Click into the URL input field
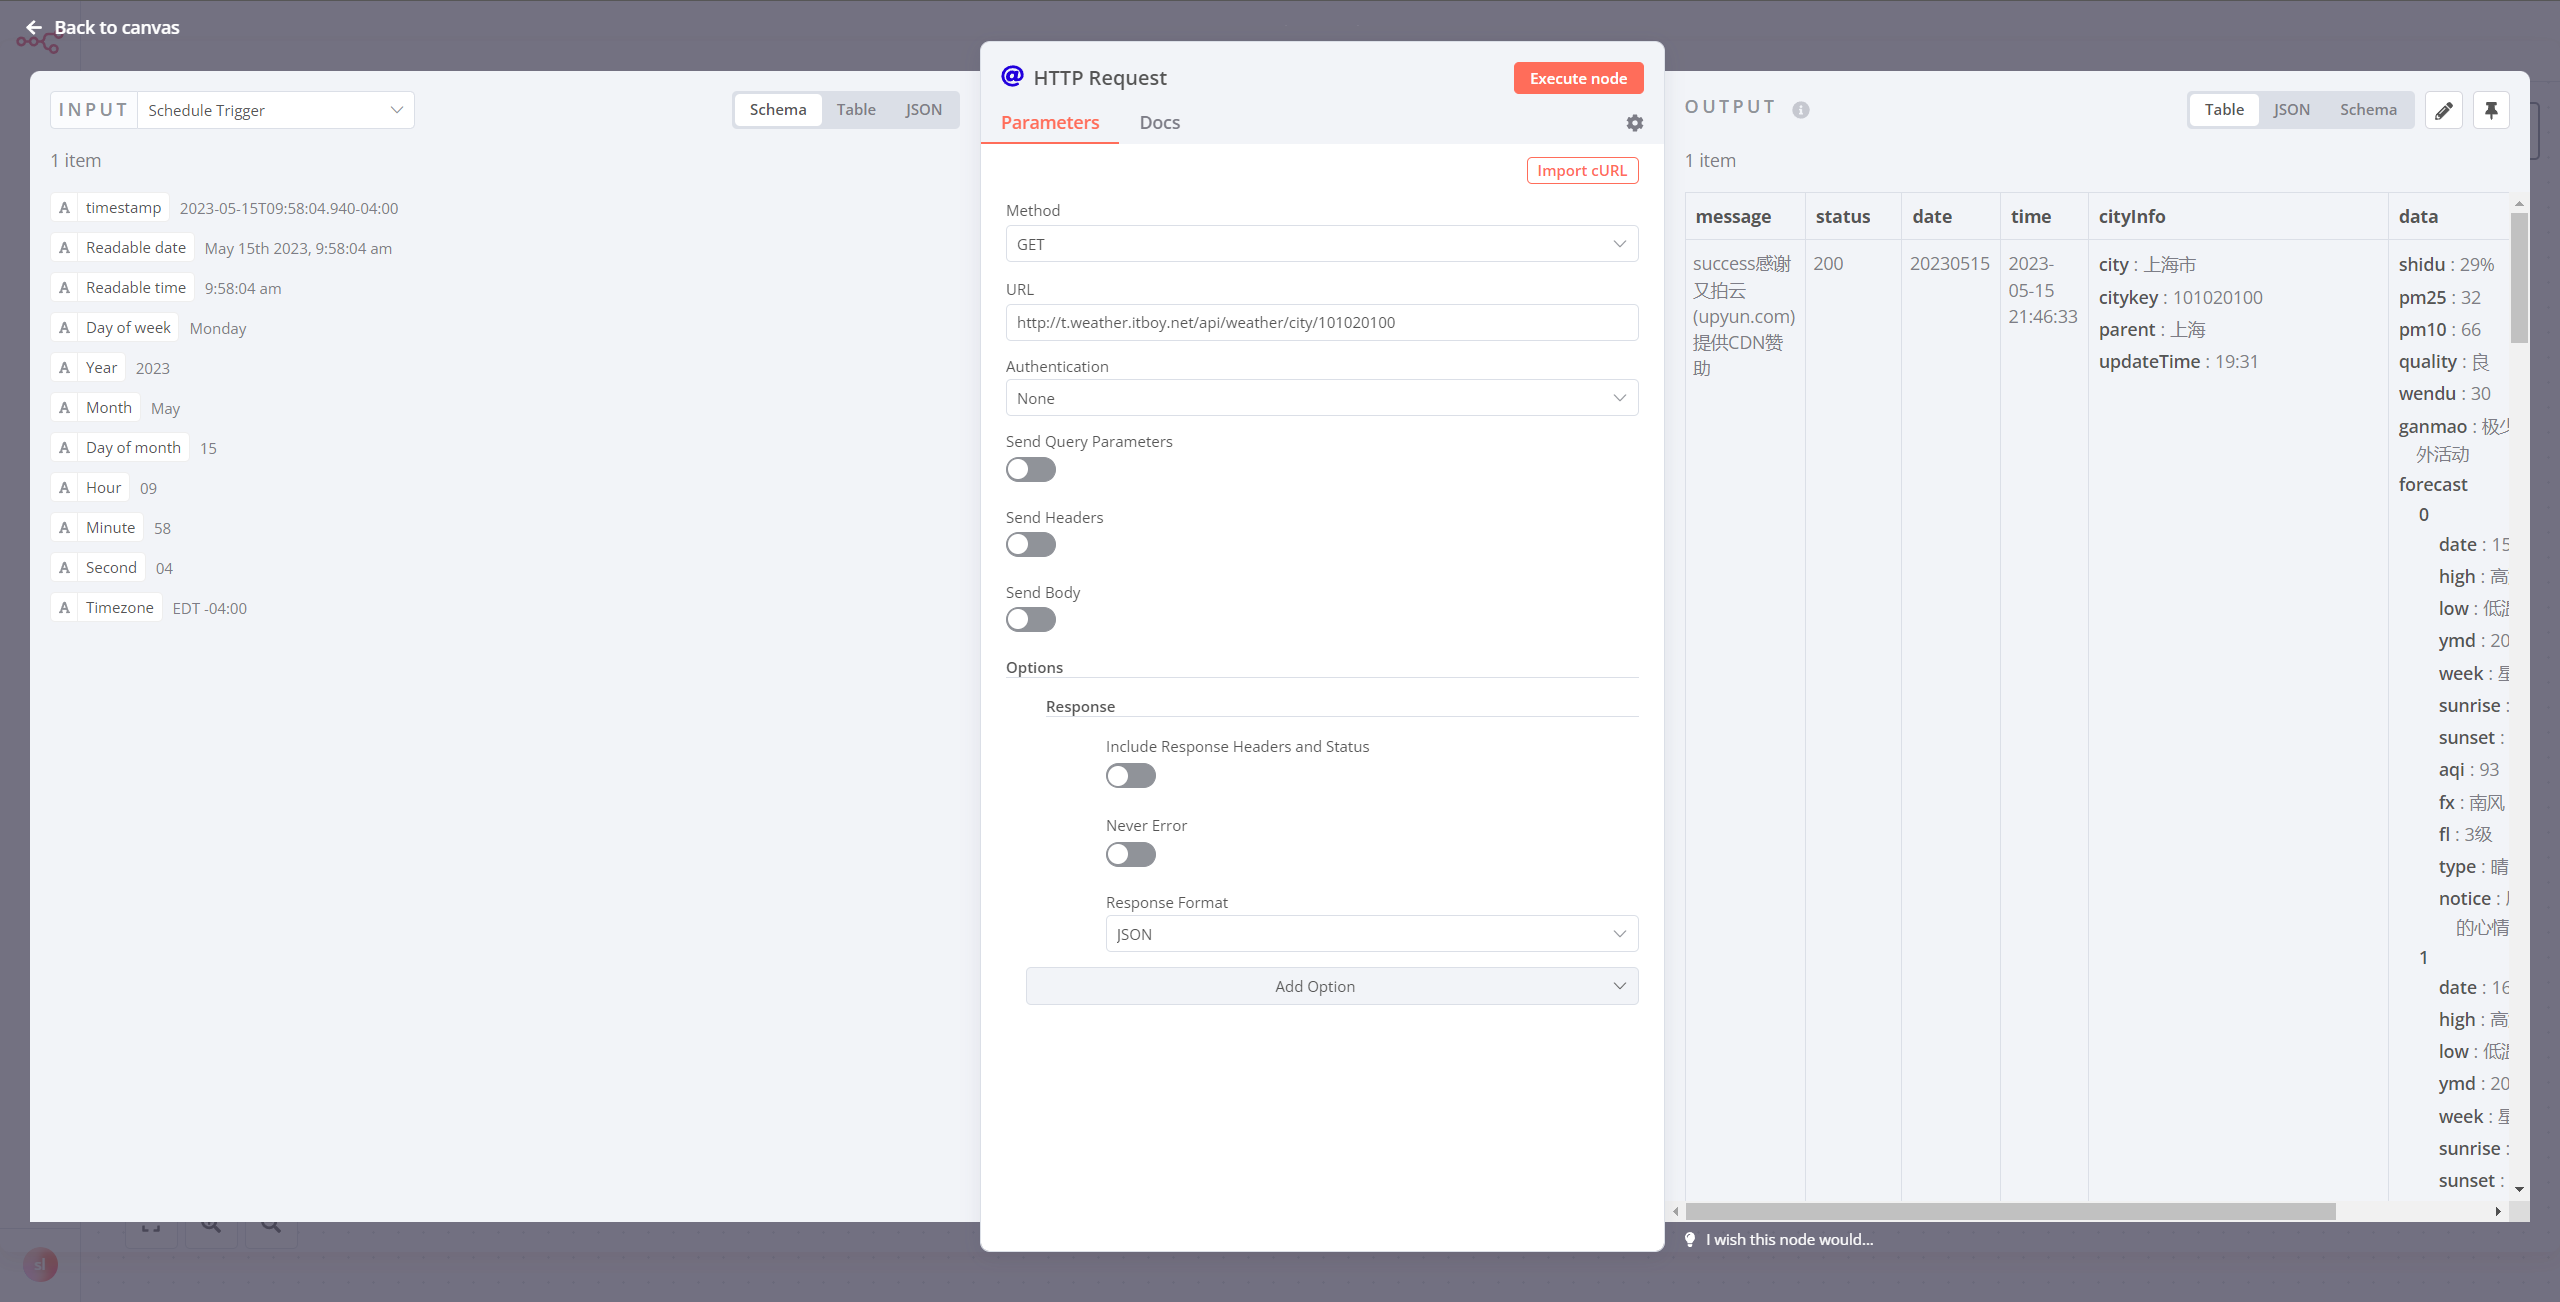 click(1321, 323)
